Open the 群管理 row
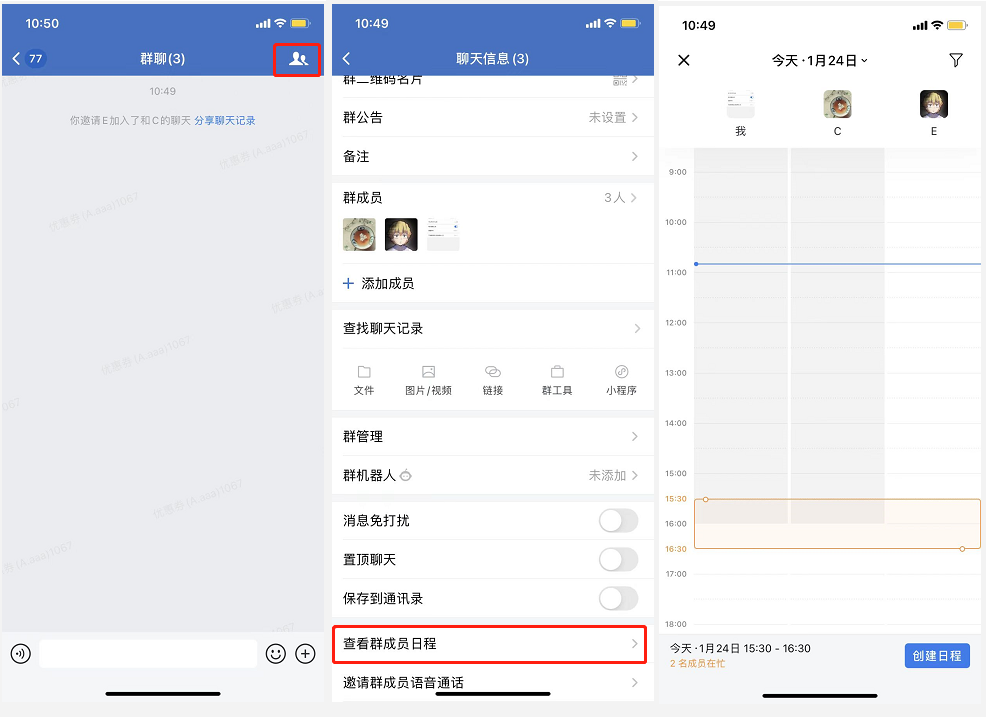 (492, 436)
